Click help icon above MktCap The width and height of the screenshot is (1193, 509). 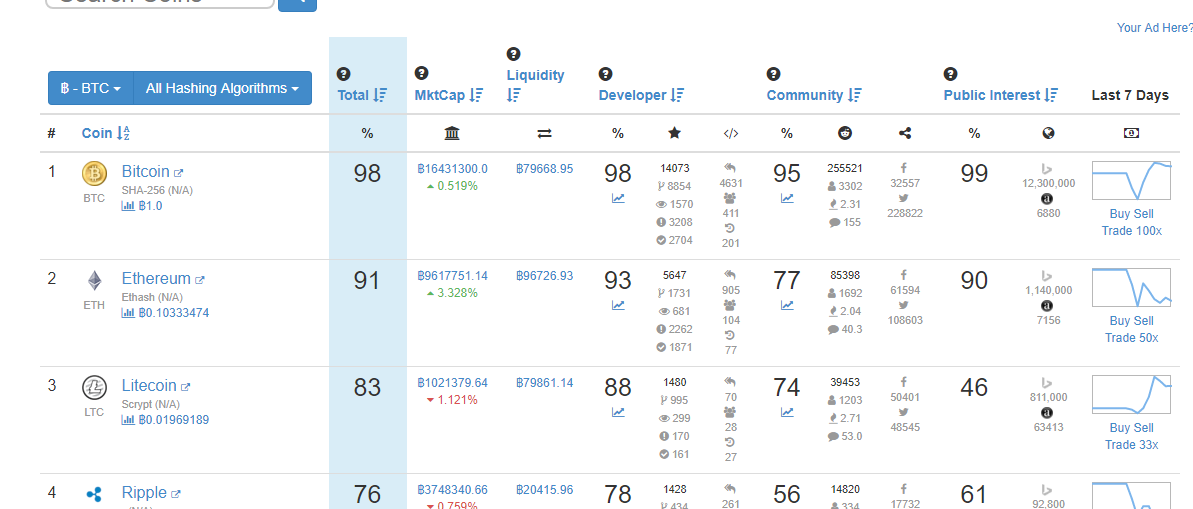click(421, 74)
